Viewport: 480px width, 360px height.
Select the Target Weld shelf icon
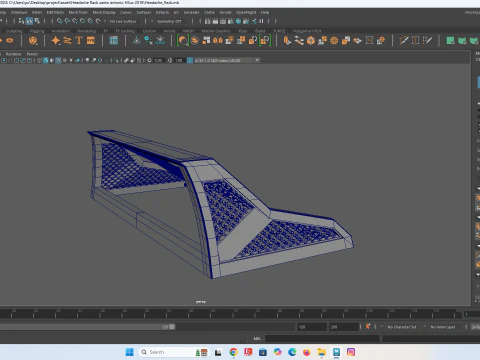[x=415, y=41]
